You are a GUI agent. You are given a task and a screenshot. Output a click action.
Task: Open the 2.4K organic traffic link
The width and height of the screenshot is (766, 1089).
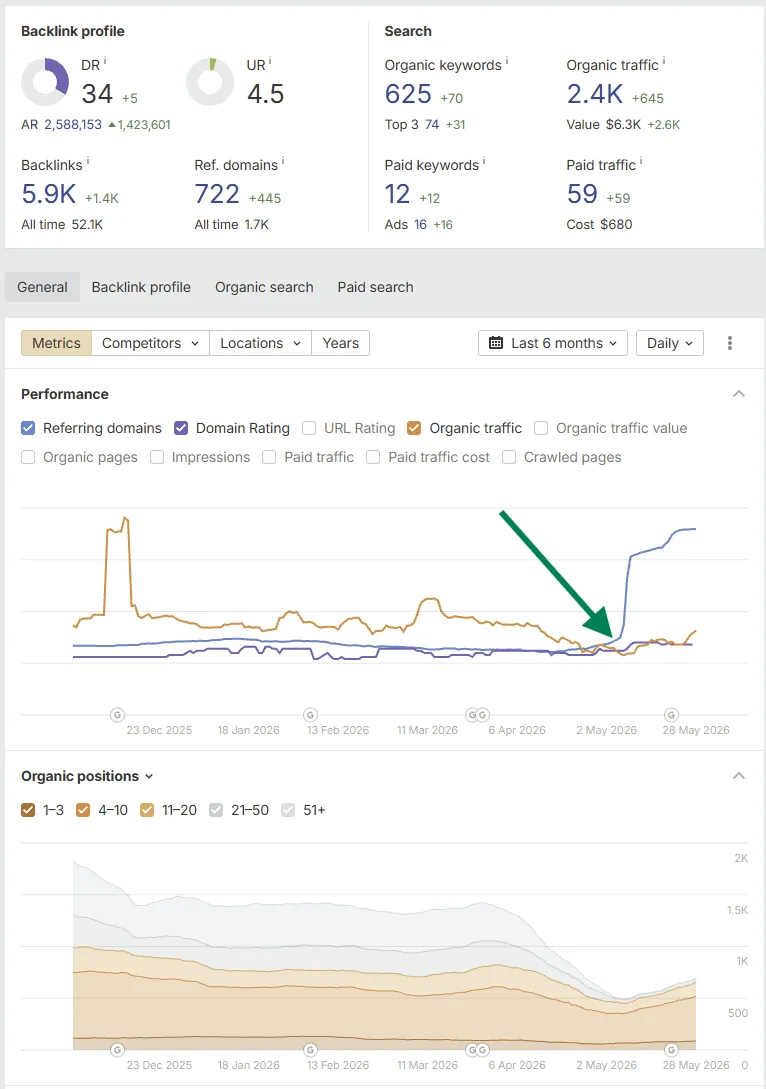point(595,94)
